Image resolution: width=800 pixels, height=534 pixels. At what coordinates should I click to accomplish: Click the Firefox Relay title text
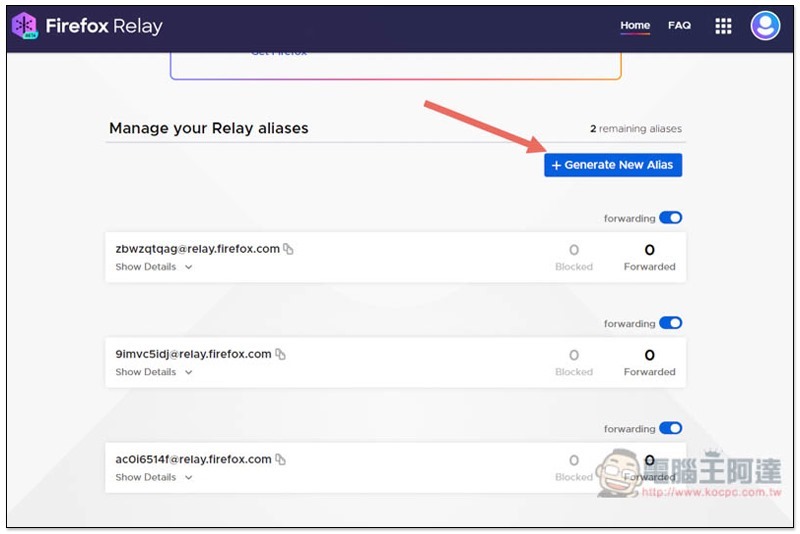[104, 26]
